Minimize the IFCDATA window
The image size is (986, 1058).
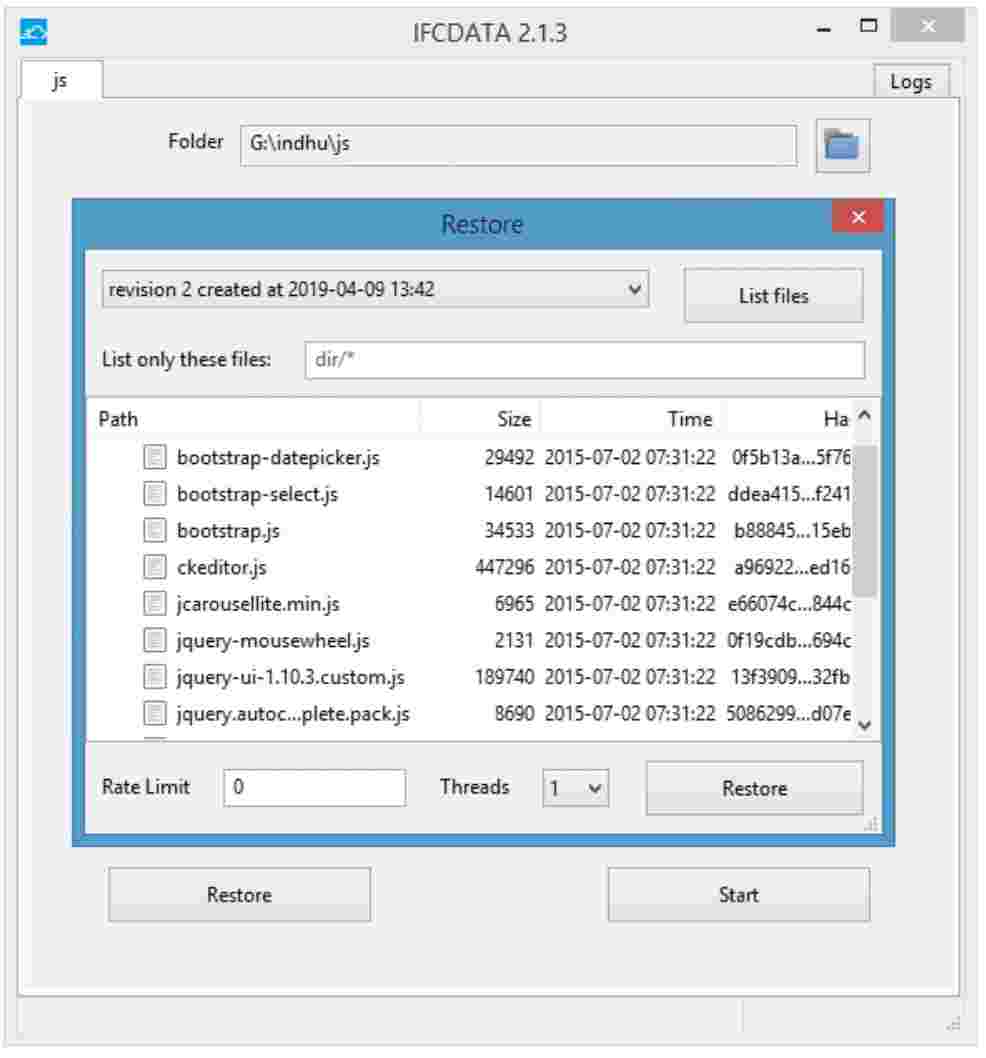(823, 28)
